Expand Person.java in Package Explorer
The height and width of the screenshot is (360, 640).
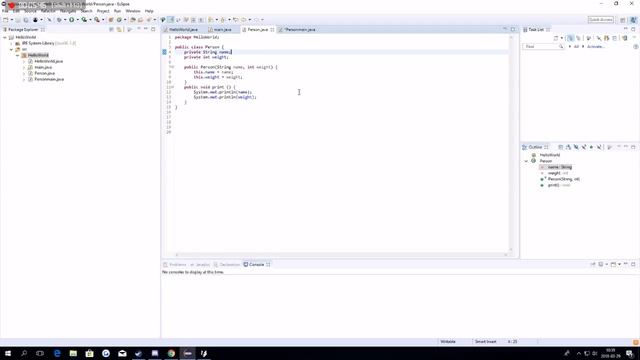point(24,73)
